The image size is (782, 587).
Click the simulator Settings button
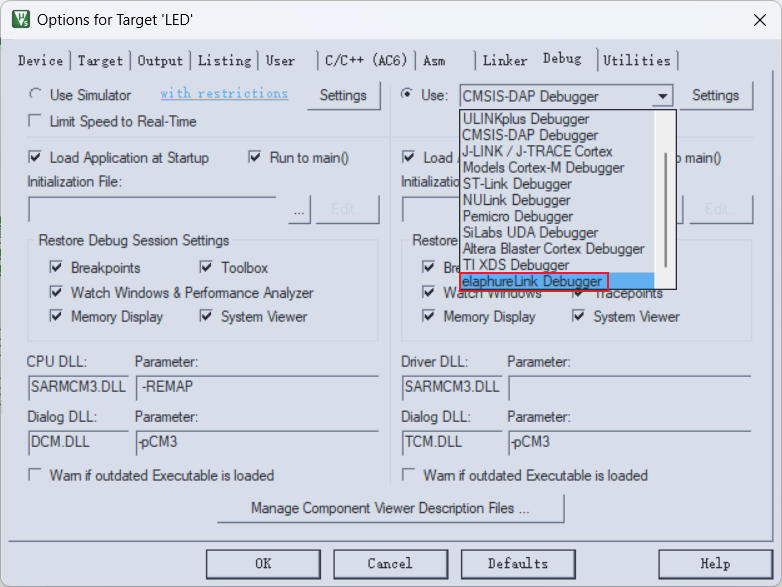pos(343,95)
